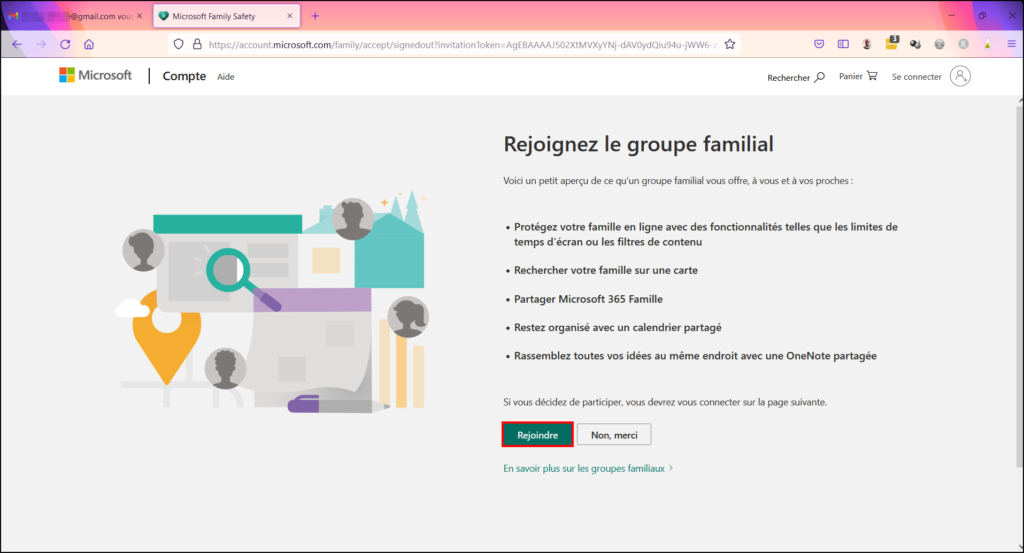Click the Rejoindre button
1024x553 pixels.
537,435
